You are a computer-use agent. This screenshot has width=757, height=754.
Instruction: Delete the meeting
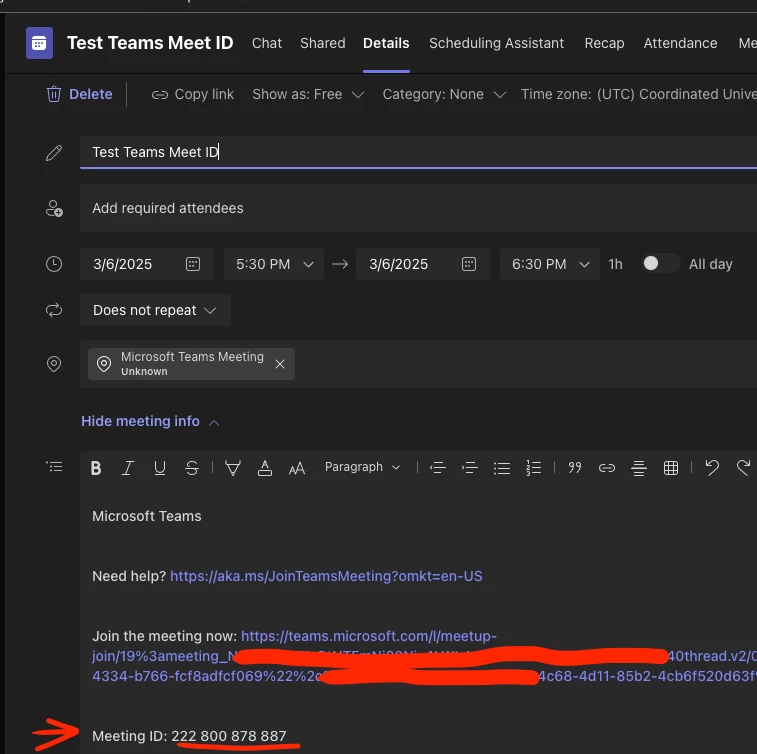coord(79,94)
